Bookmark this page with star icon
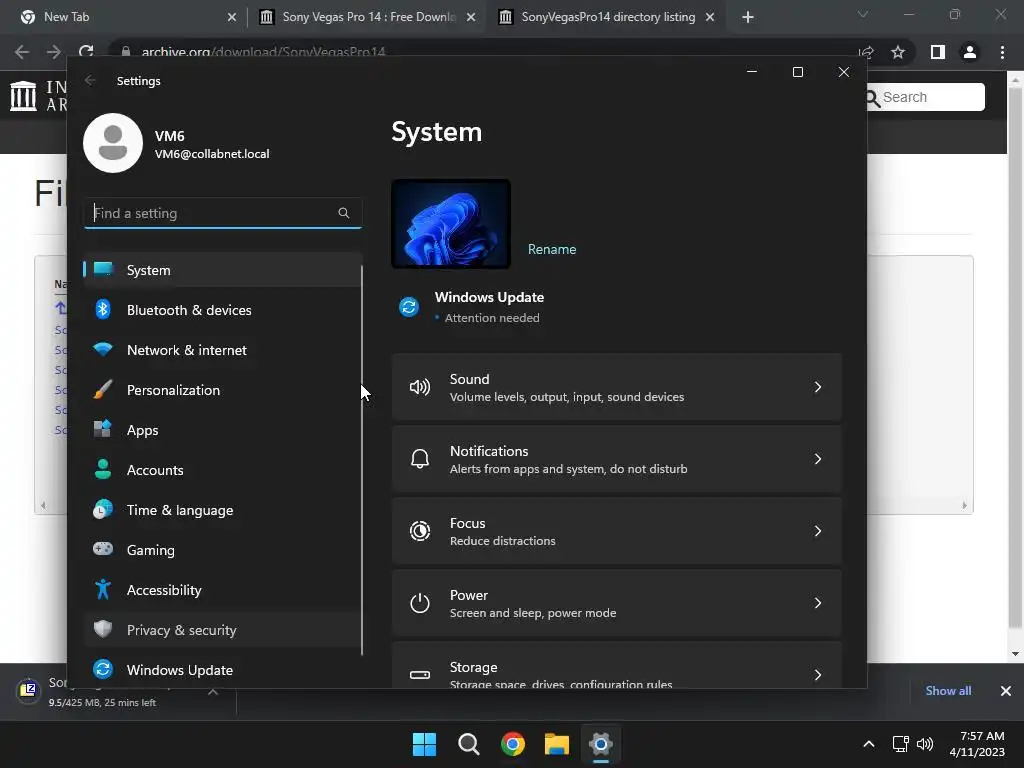 point(898,52)
